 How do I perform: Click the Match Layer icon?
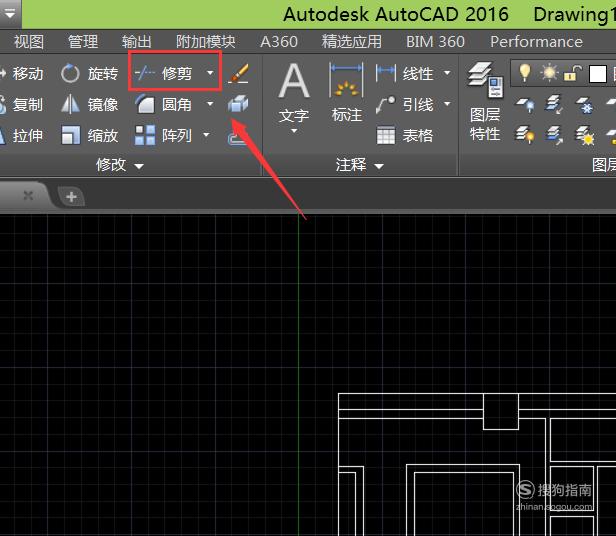[x=554, y=135]
